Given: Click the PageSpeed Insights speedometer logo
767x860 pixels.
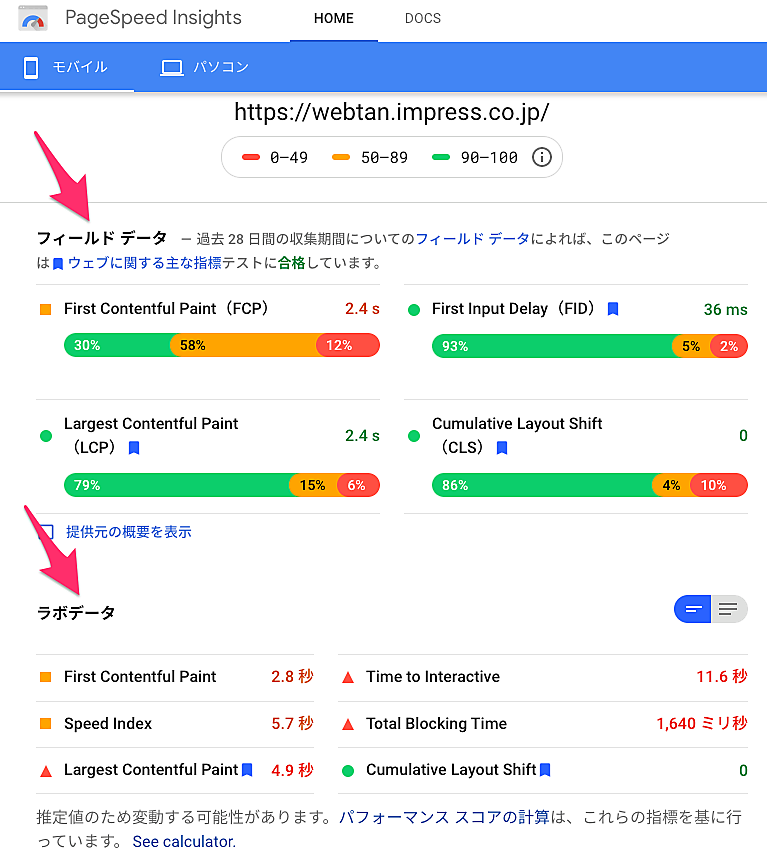Looking at the screenshot, I should (x=33, y=18).
